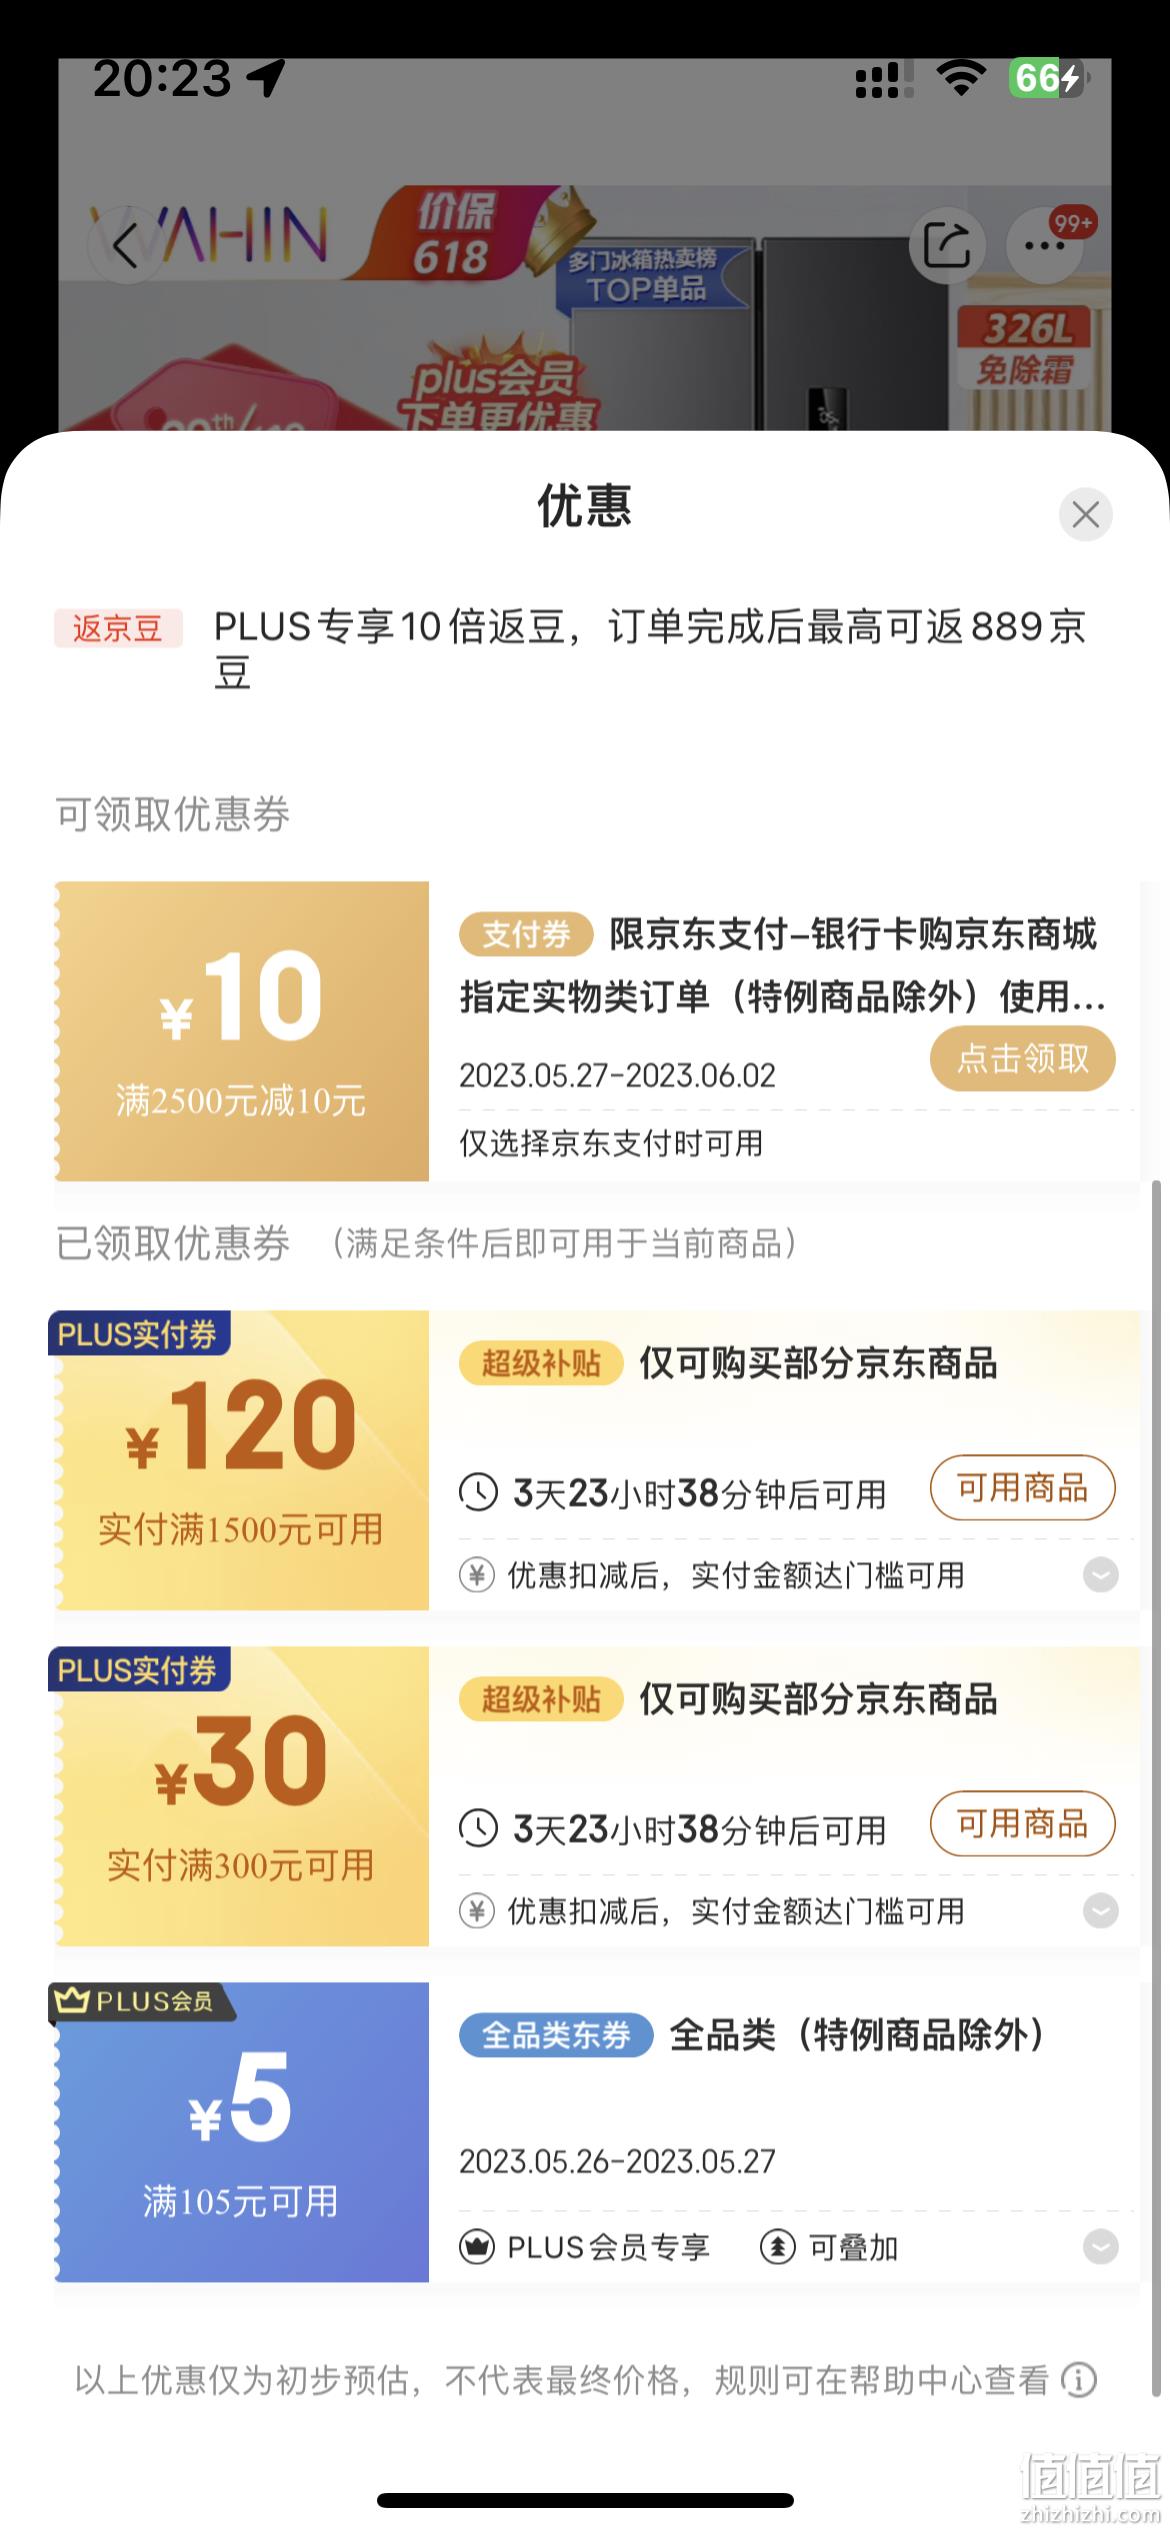Screen dimensions: 1170x2532
Task: View 可用商品 for the ¥120 coupon
Action: pyautogui.click(x=1022, y=1487)
